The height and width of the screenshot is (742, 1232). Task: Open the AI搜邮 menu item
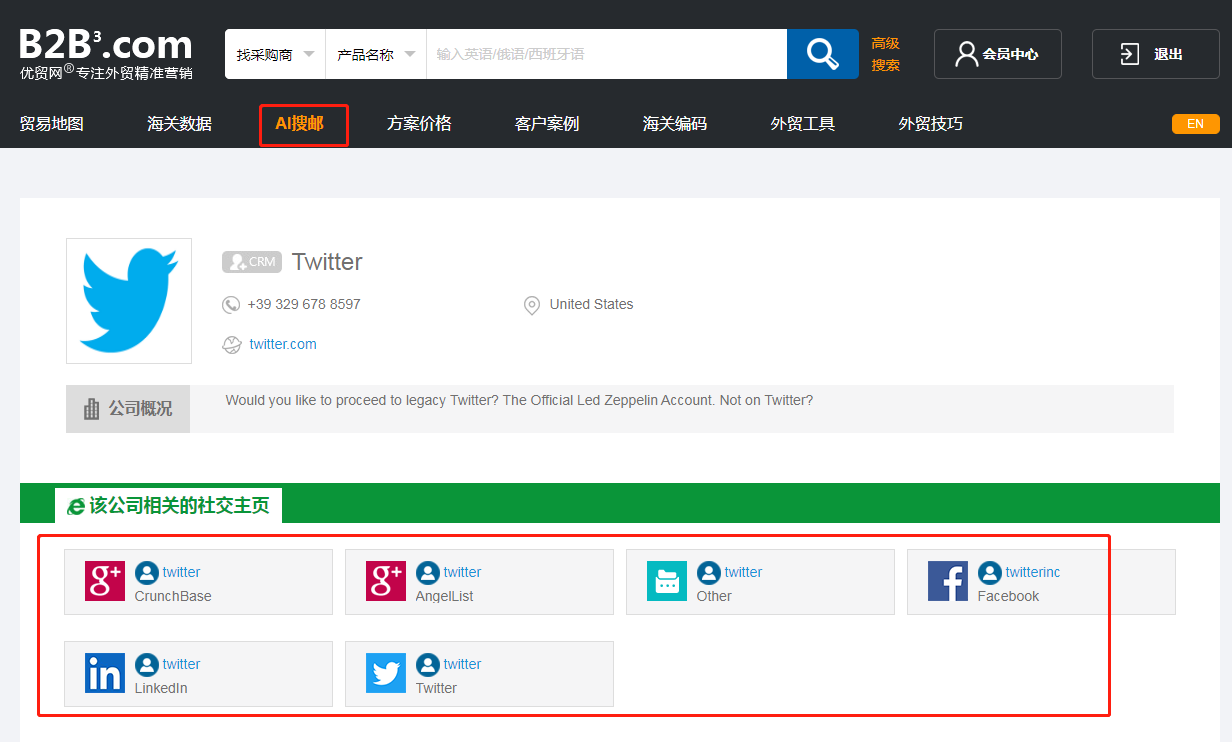tap(300, 124)
